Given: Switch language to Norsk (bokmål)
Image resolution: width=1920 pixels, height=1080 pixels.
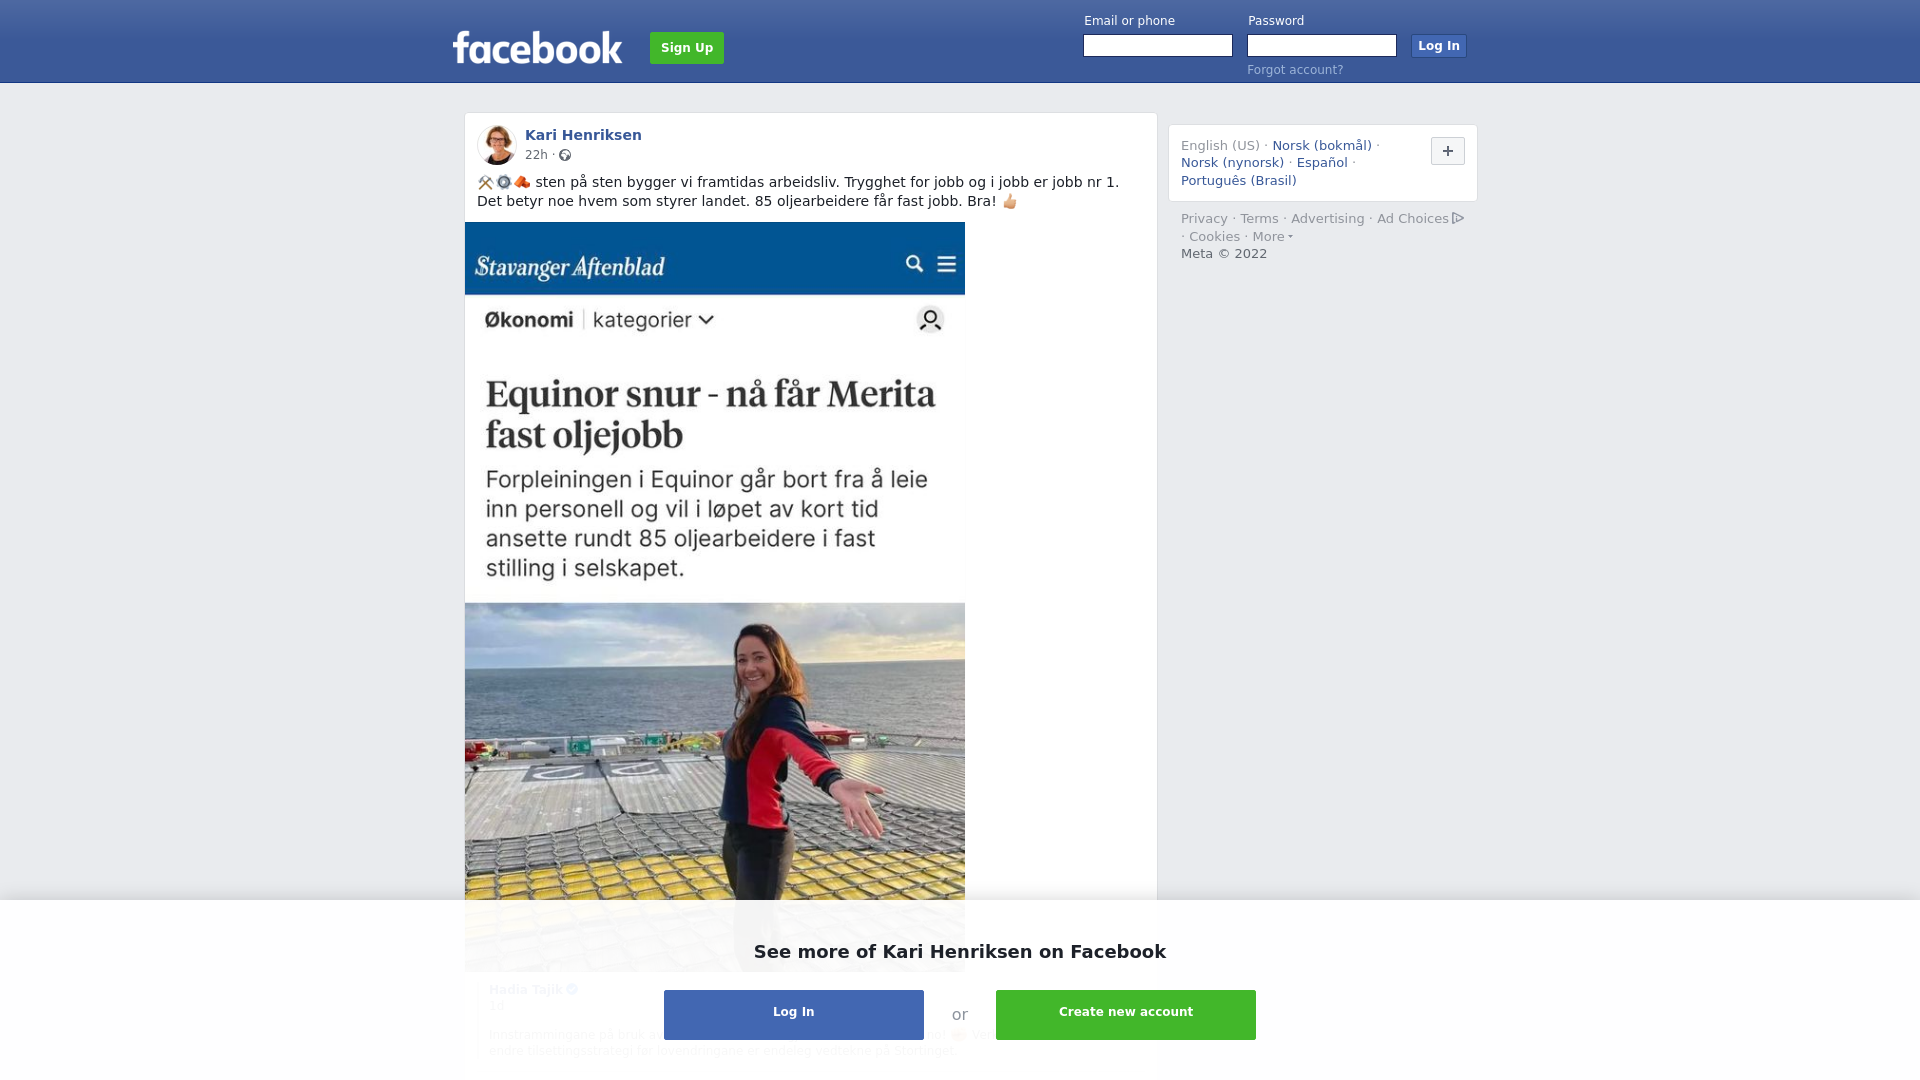Looking at the screenshot, I should 1321,146.
